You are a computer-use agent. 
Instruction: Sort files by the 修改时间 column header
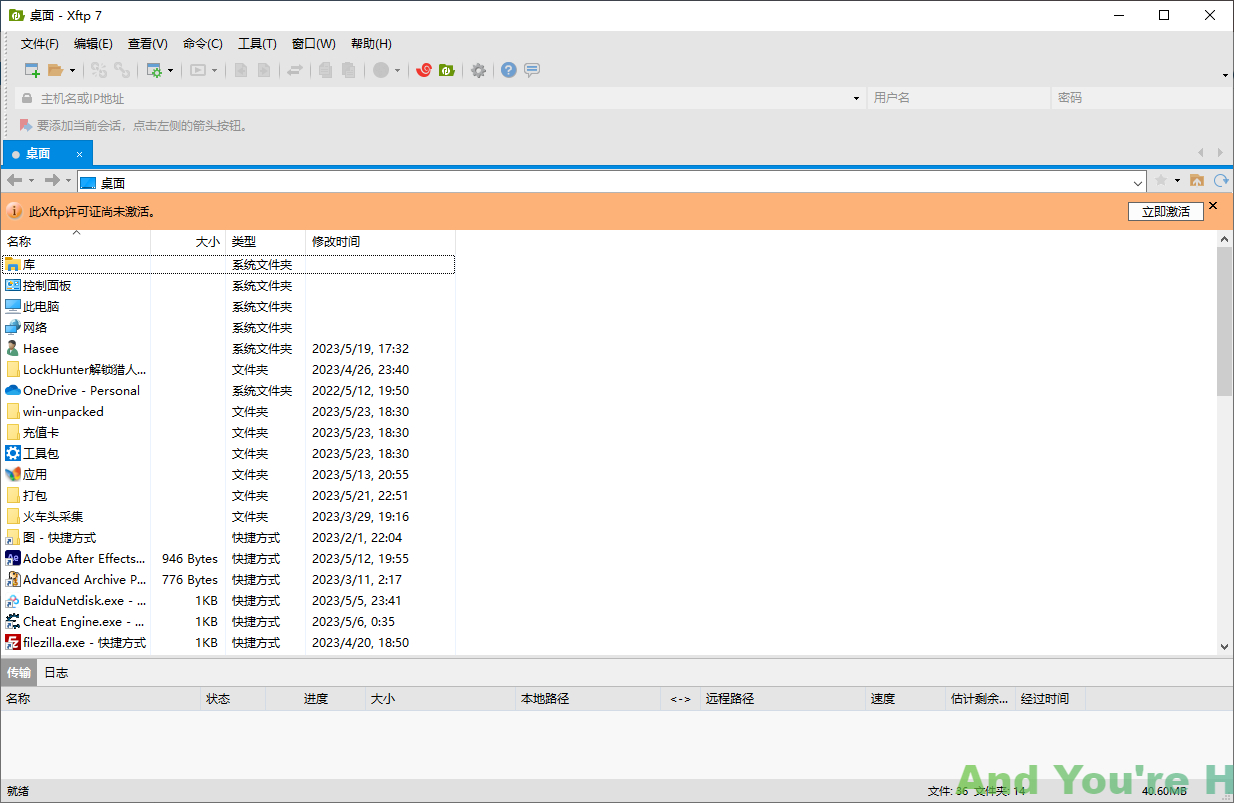[x=380, y=242]
